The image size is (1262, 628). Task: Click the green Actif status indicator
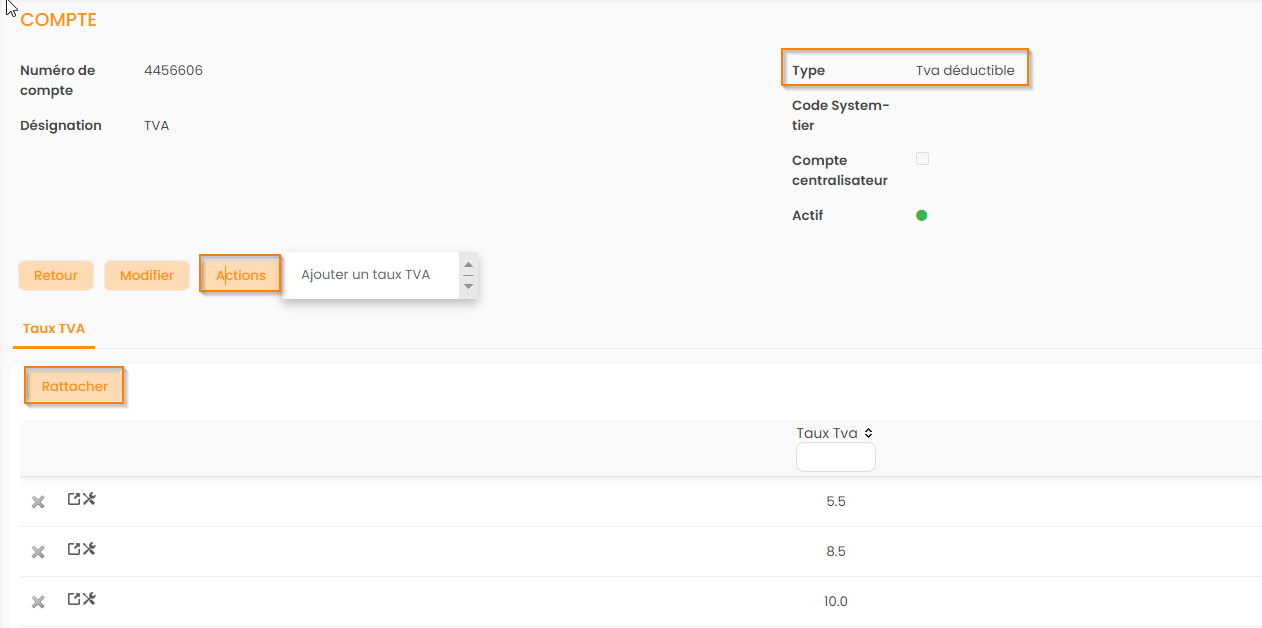[x=922, y=215]
